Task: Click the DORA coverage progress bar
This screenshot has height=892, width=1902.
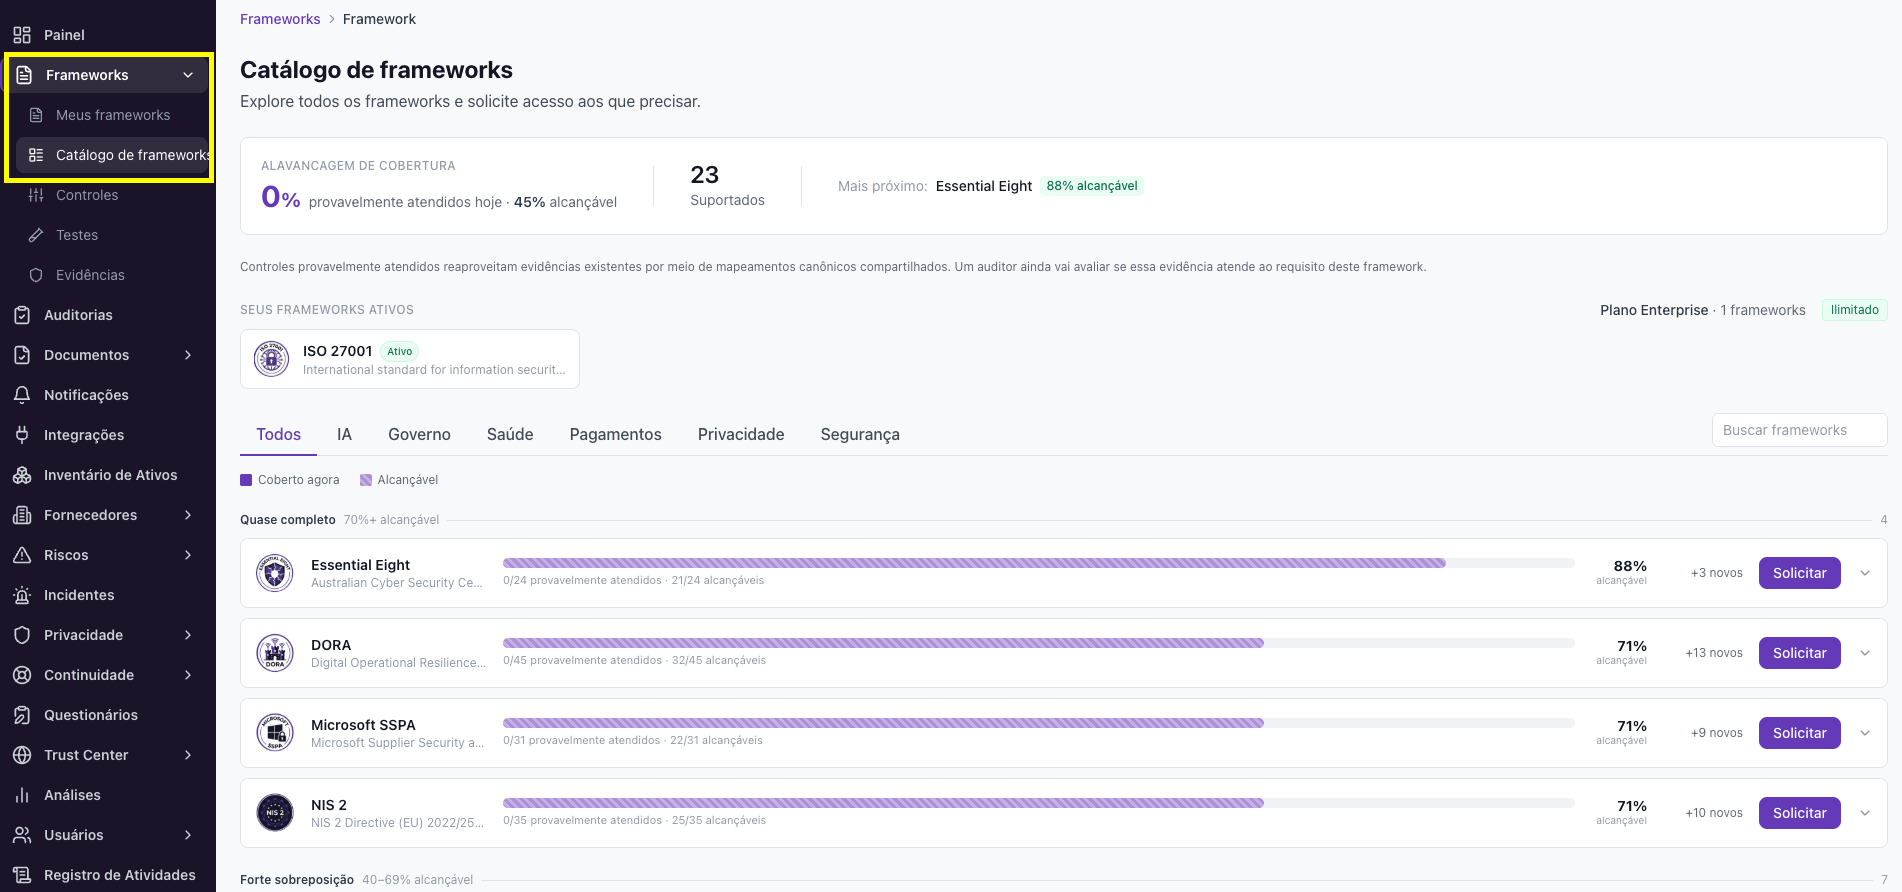Action: (x=1038, y=643)
